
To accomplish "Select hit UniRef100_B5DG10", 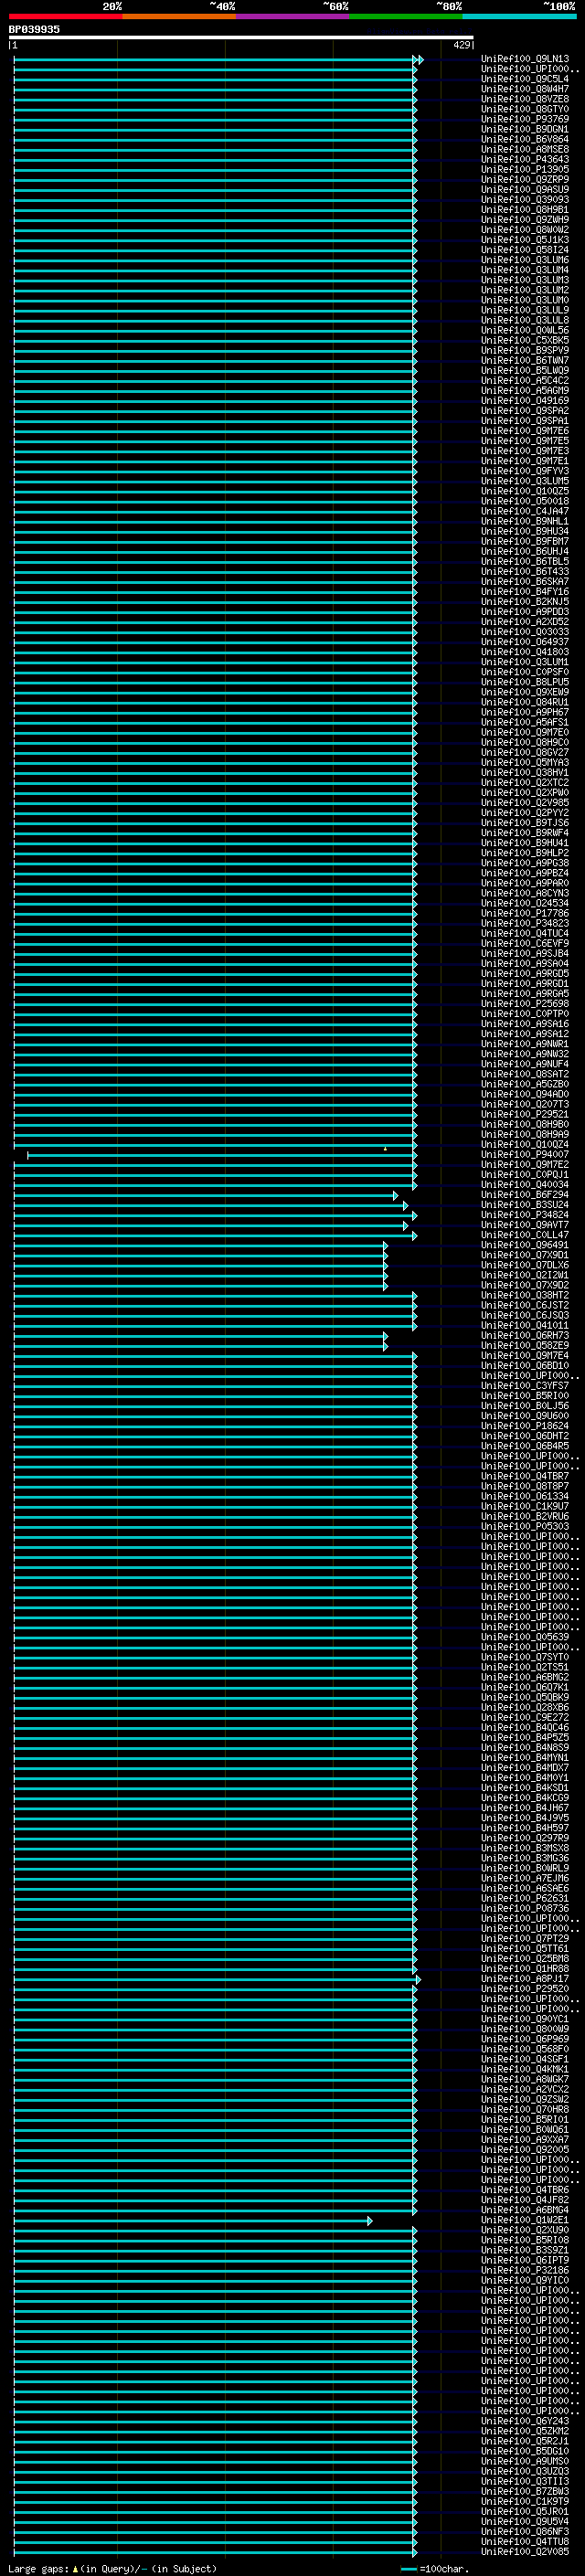I will tap(525, 2451).
